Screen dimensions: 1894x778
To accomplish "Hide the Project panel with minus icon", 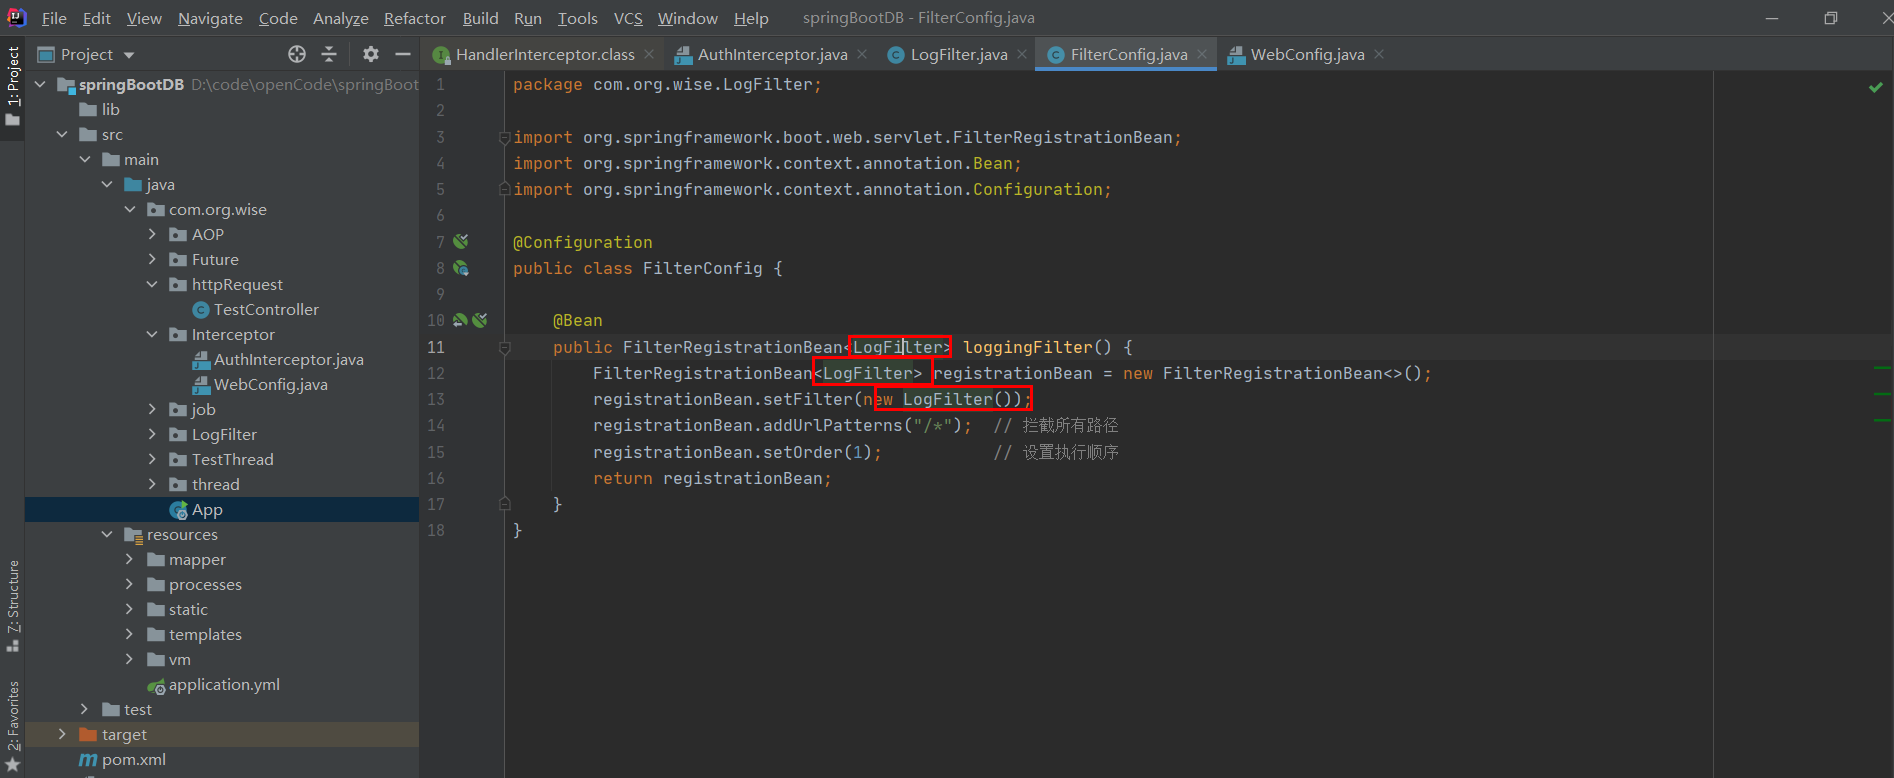I will pyautogui.click(x=403, y=54).
